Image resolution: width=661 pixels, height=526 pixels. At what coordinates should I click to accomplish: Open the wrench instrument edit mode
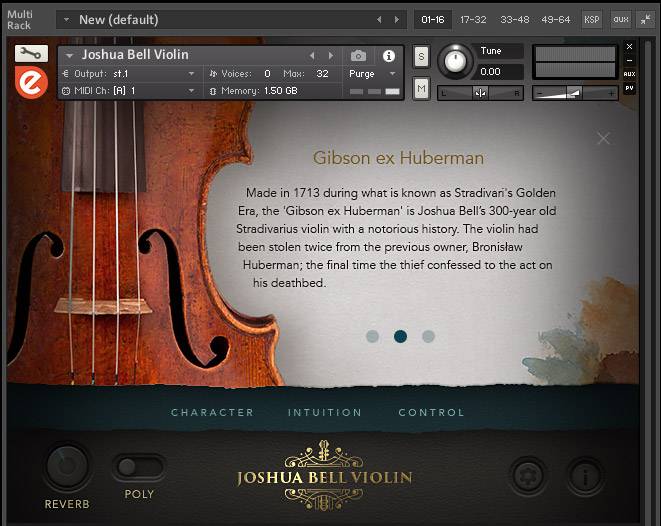pyautogui.click(x=31, y=54)
